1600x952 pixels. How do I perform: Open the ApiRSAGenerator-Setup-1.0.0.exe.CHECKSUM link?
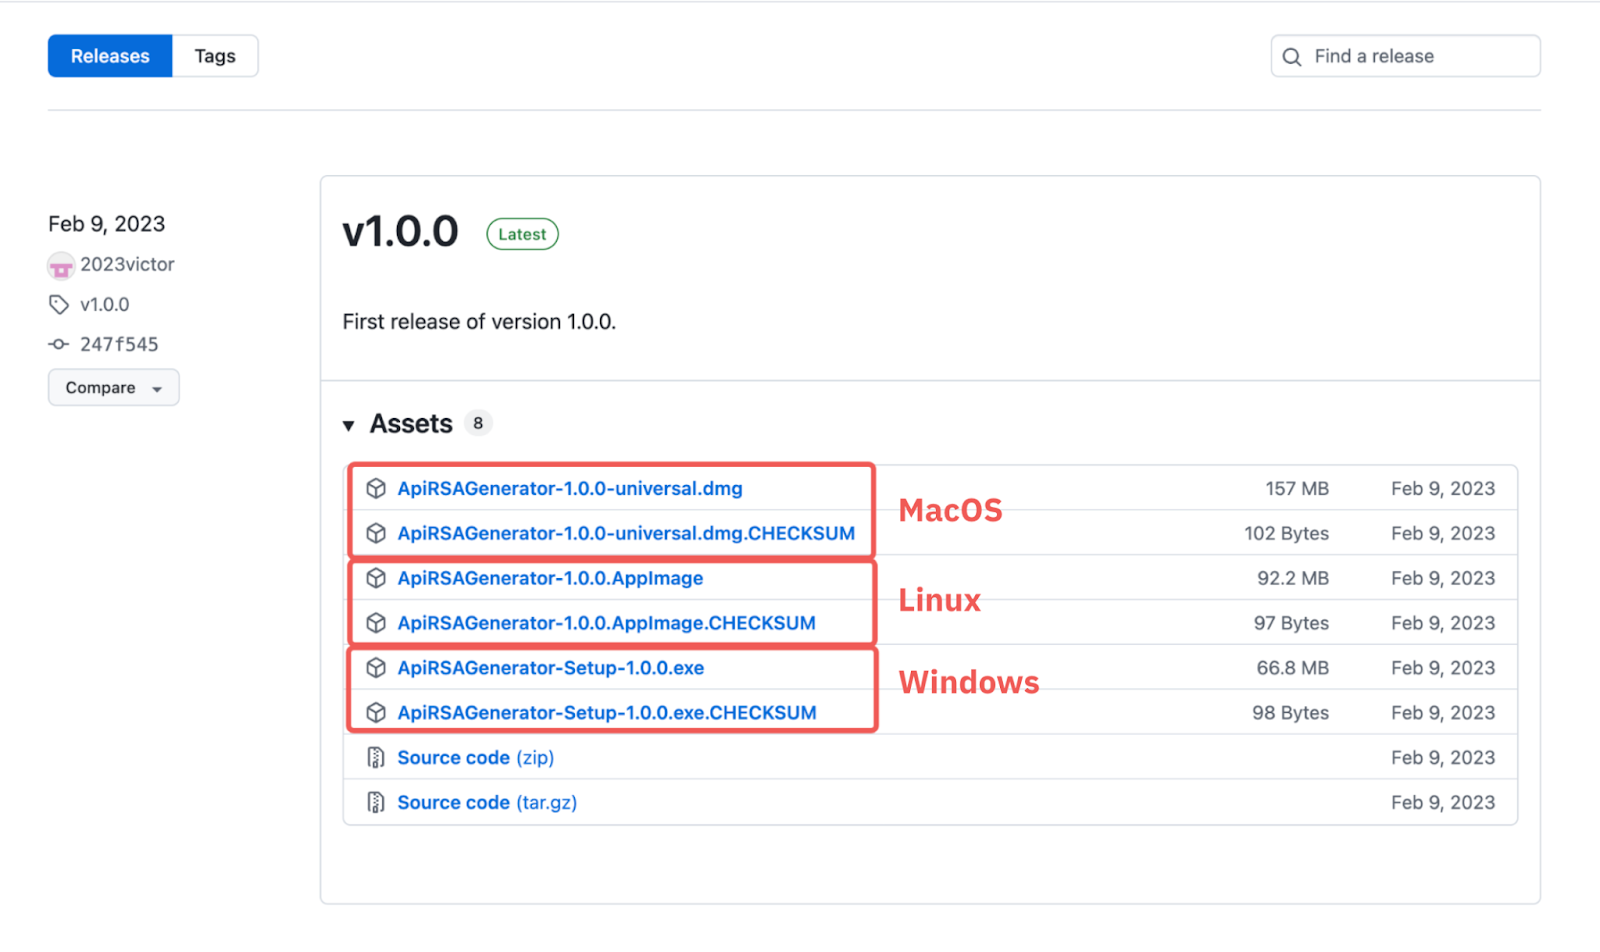[x=606, y=713]
